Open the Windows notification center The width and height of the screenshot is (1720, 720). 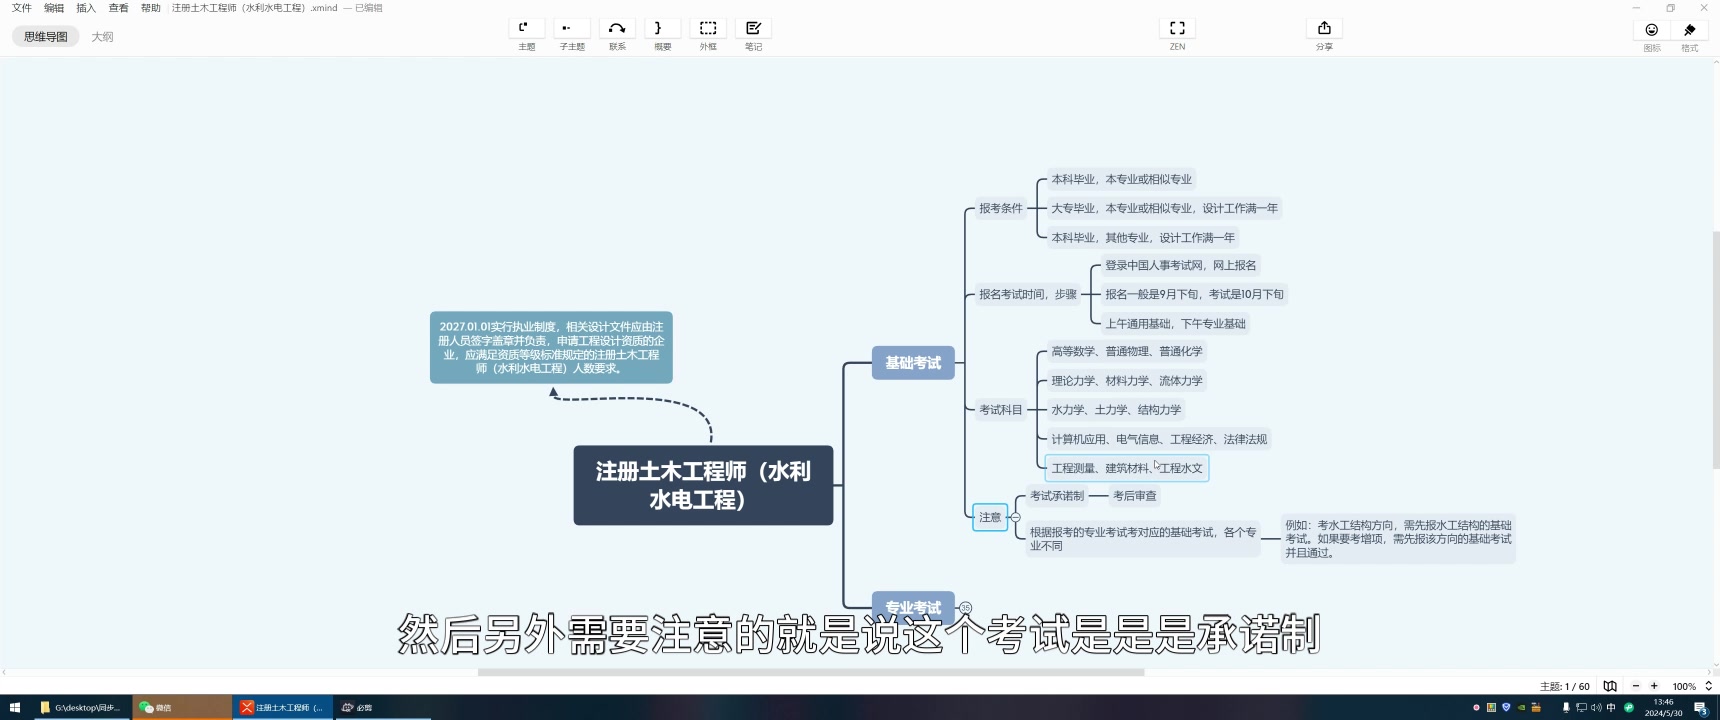[x=1701, y=707]
